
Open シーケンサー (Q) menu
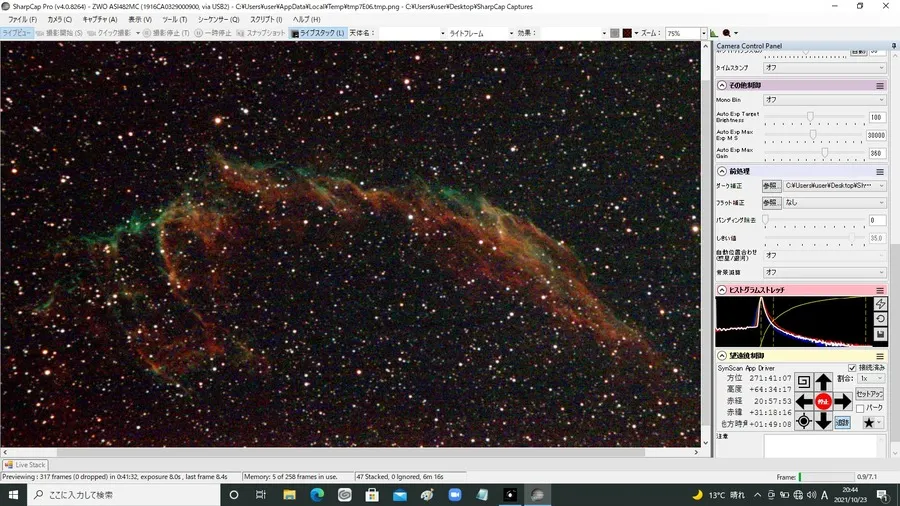(219, 20)
